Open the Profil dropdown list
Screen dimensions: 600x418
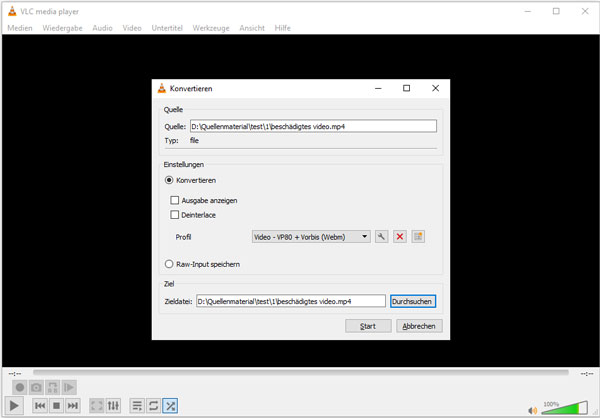311,237
